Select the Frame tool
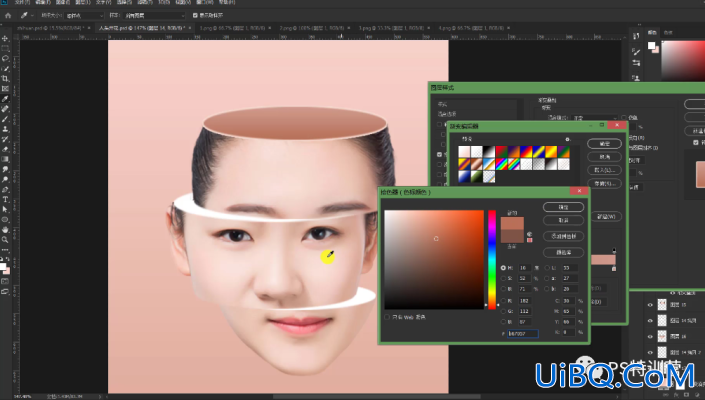The width and height of the screenshot is (705, 400). [x=5, y=89]
